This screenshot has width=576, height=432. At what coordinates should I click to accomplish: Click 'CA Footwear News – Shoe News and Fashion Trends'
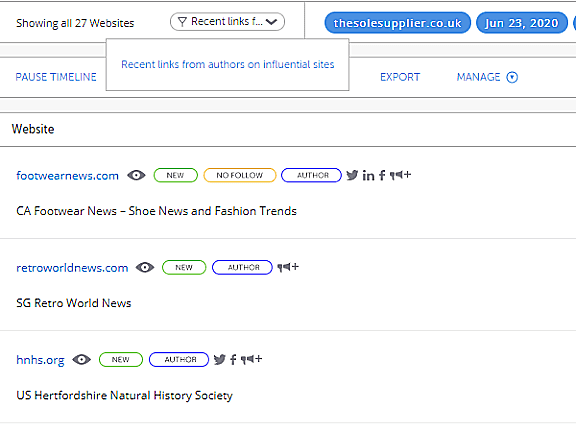tap(156, 211)
